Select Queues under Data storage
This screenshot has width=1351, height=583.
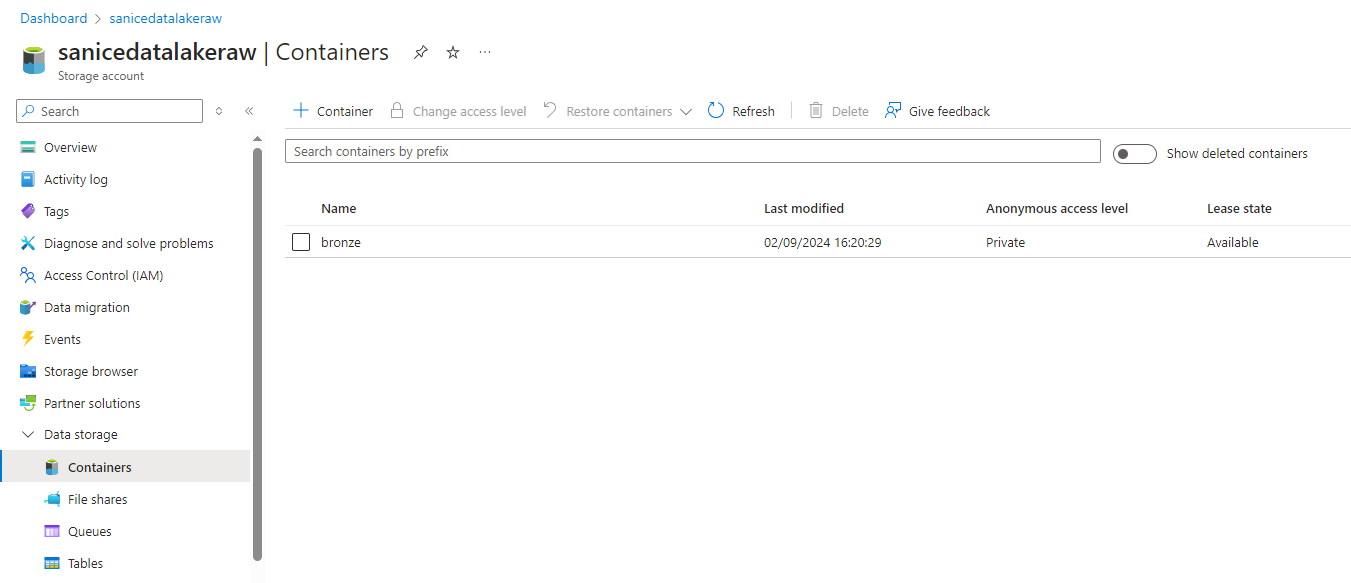pos(90,531)
